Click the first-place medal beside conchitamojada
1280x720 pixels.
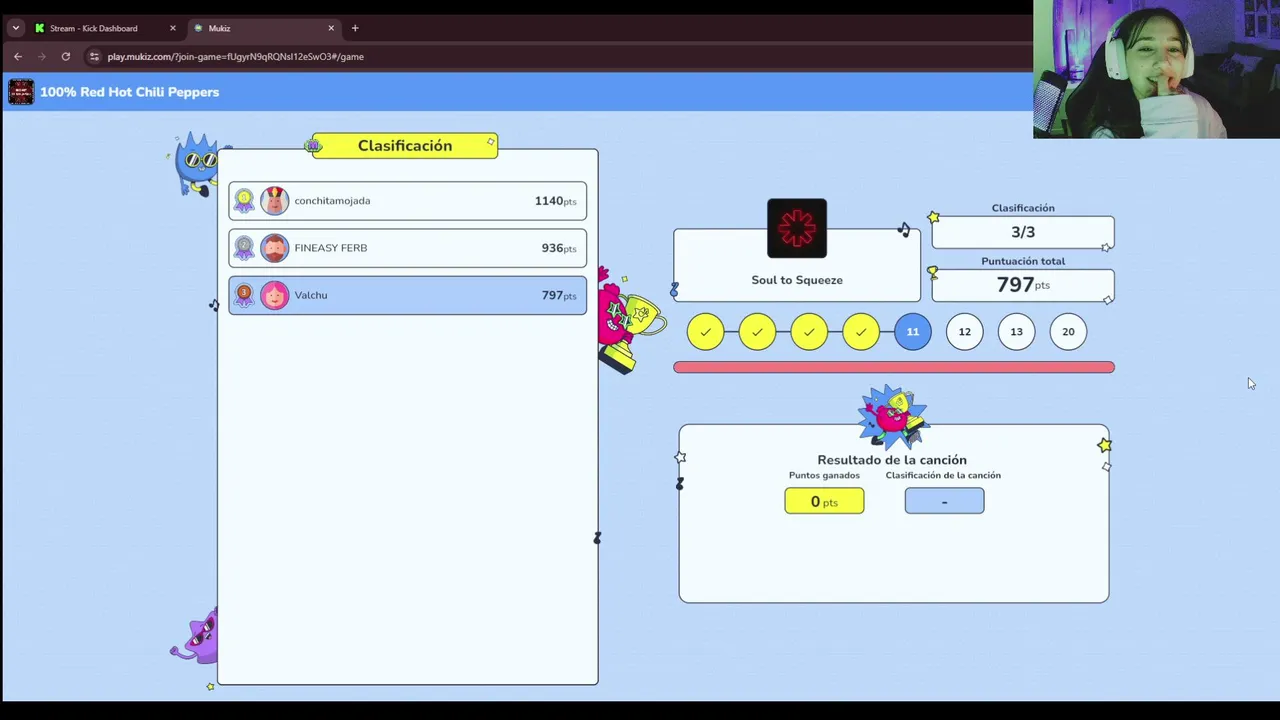tap(244, 201)
